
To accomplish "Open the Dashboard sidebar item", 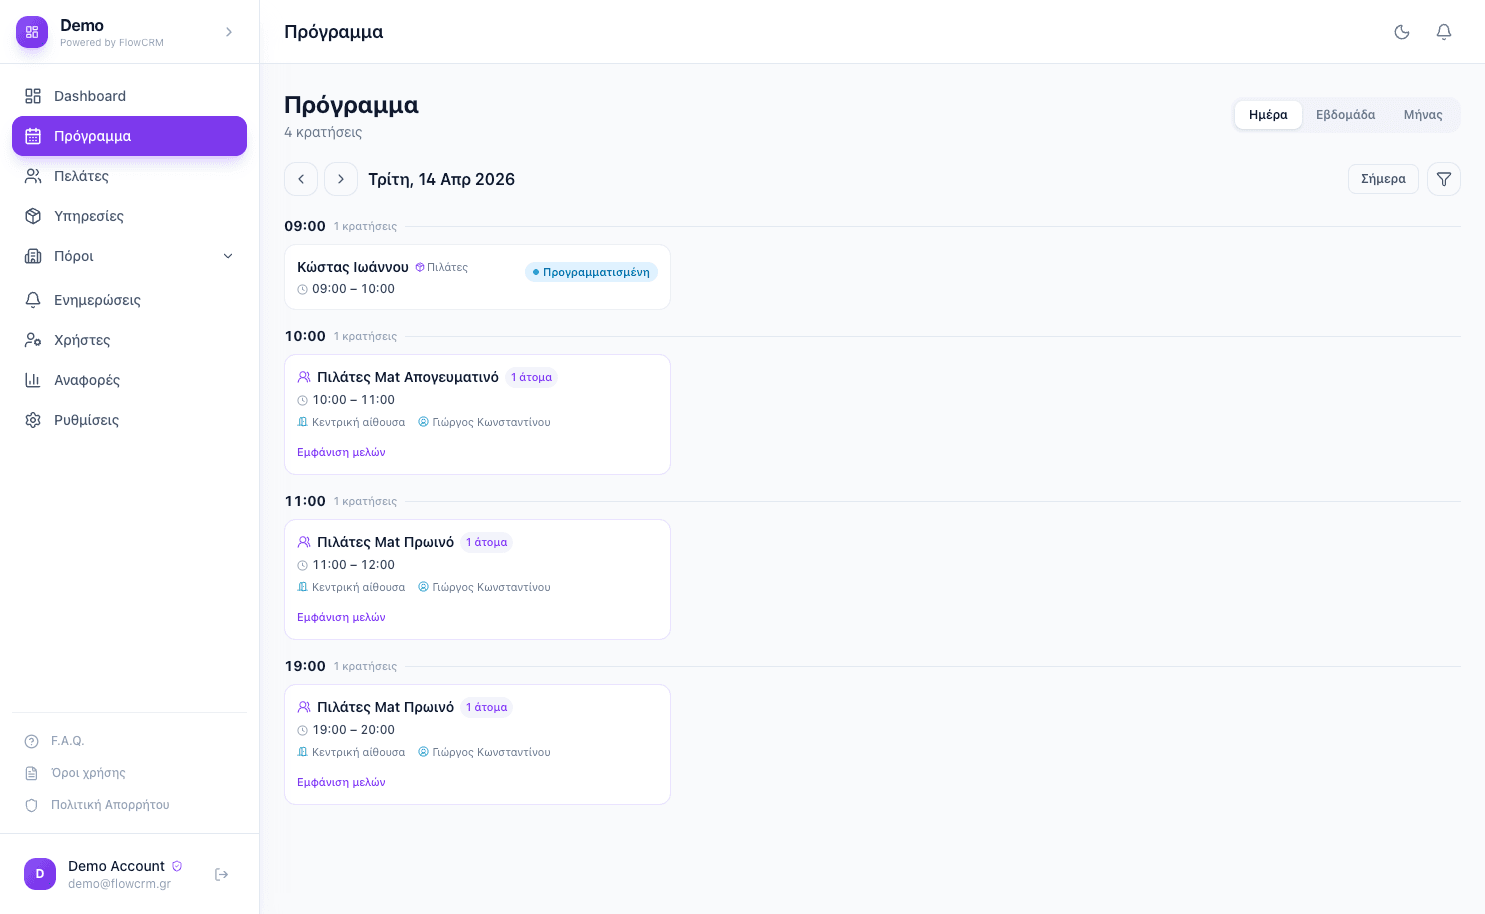I will 129,96.
